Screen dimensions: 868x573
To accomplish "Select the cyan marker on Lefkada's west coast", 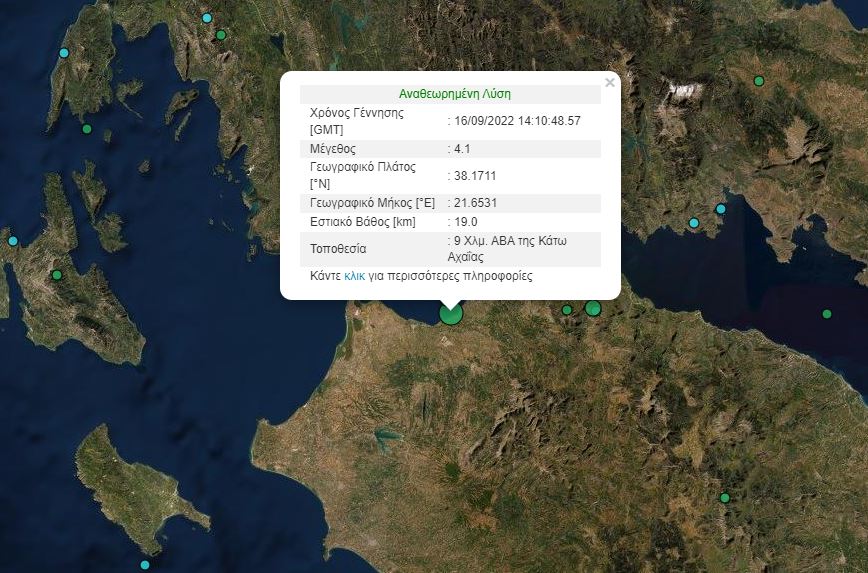I will tap(64, 53).
